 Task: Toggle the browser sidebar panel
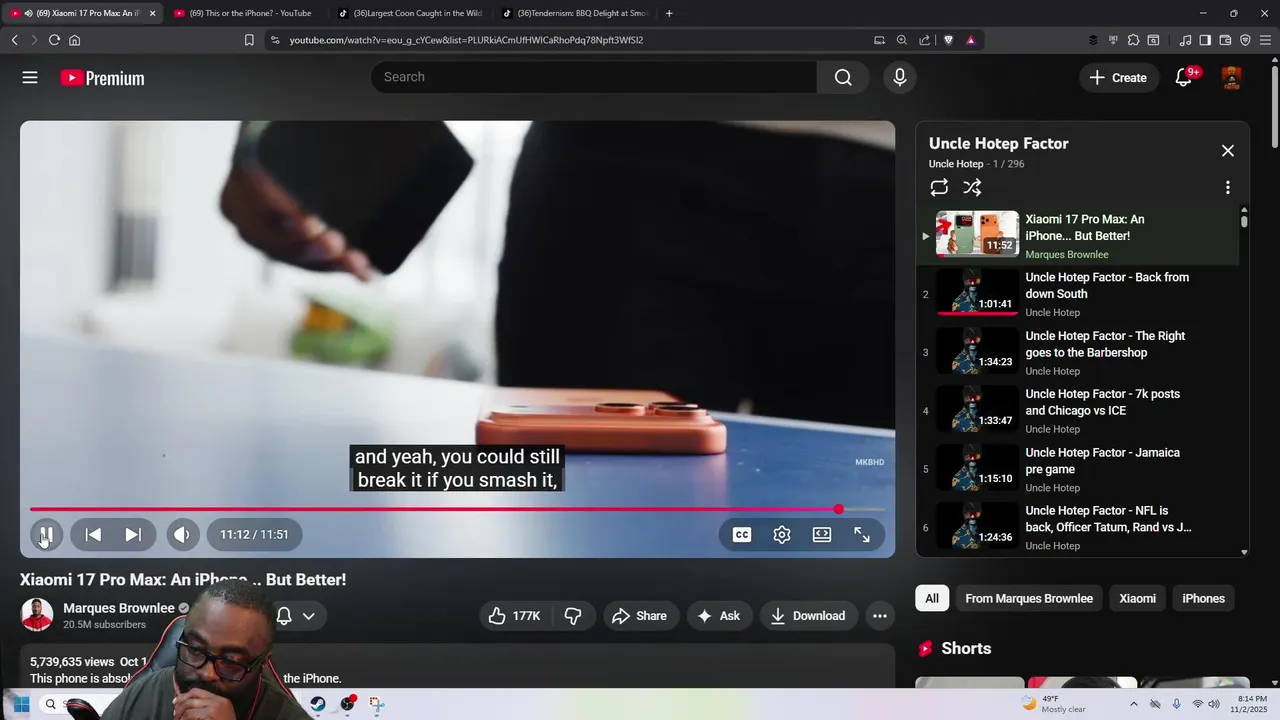pos(1205,40)
